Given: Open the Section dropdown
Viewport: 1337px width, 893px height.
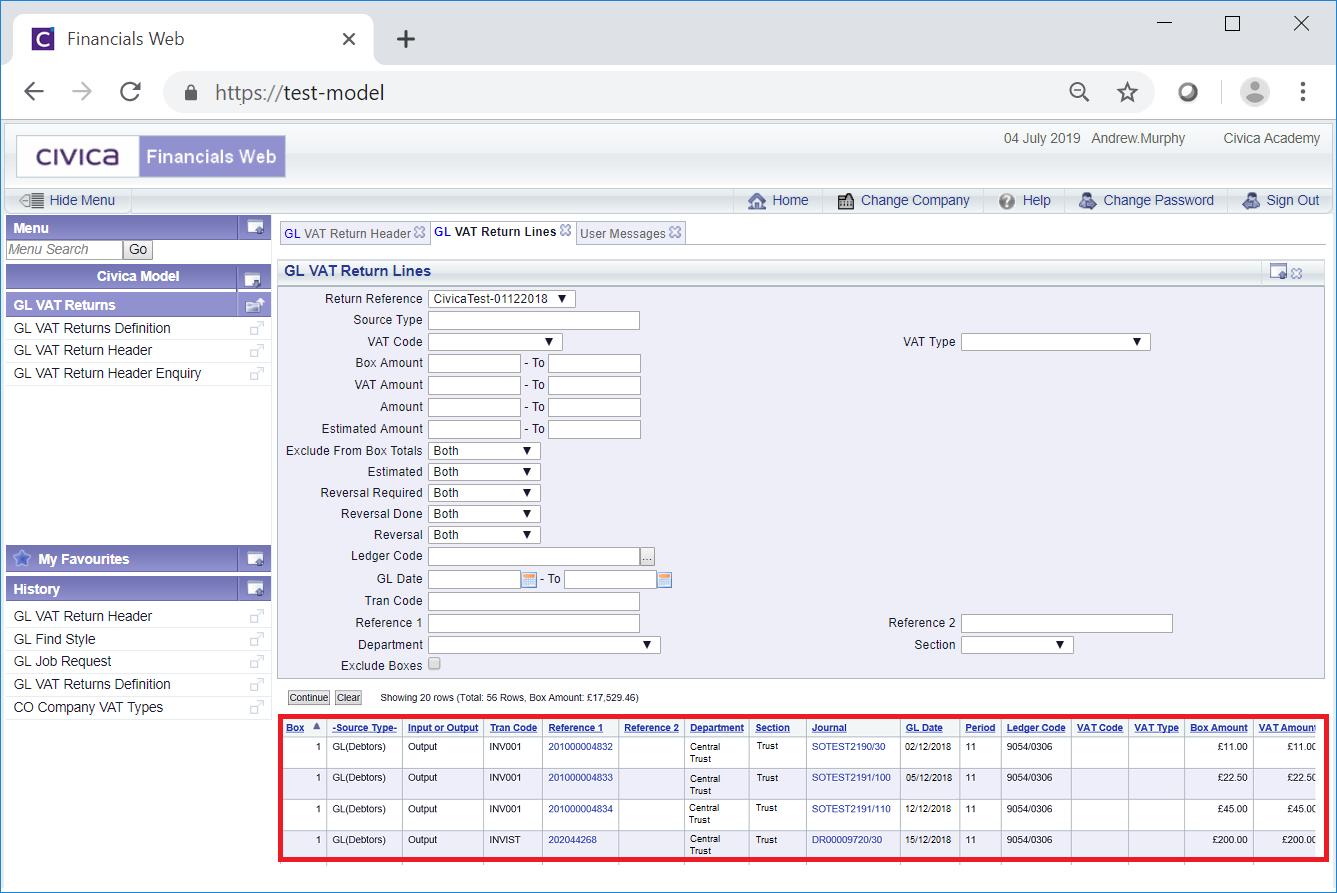Looking at the screenshot, I should pos(1017,645).
